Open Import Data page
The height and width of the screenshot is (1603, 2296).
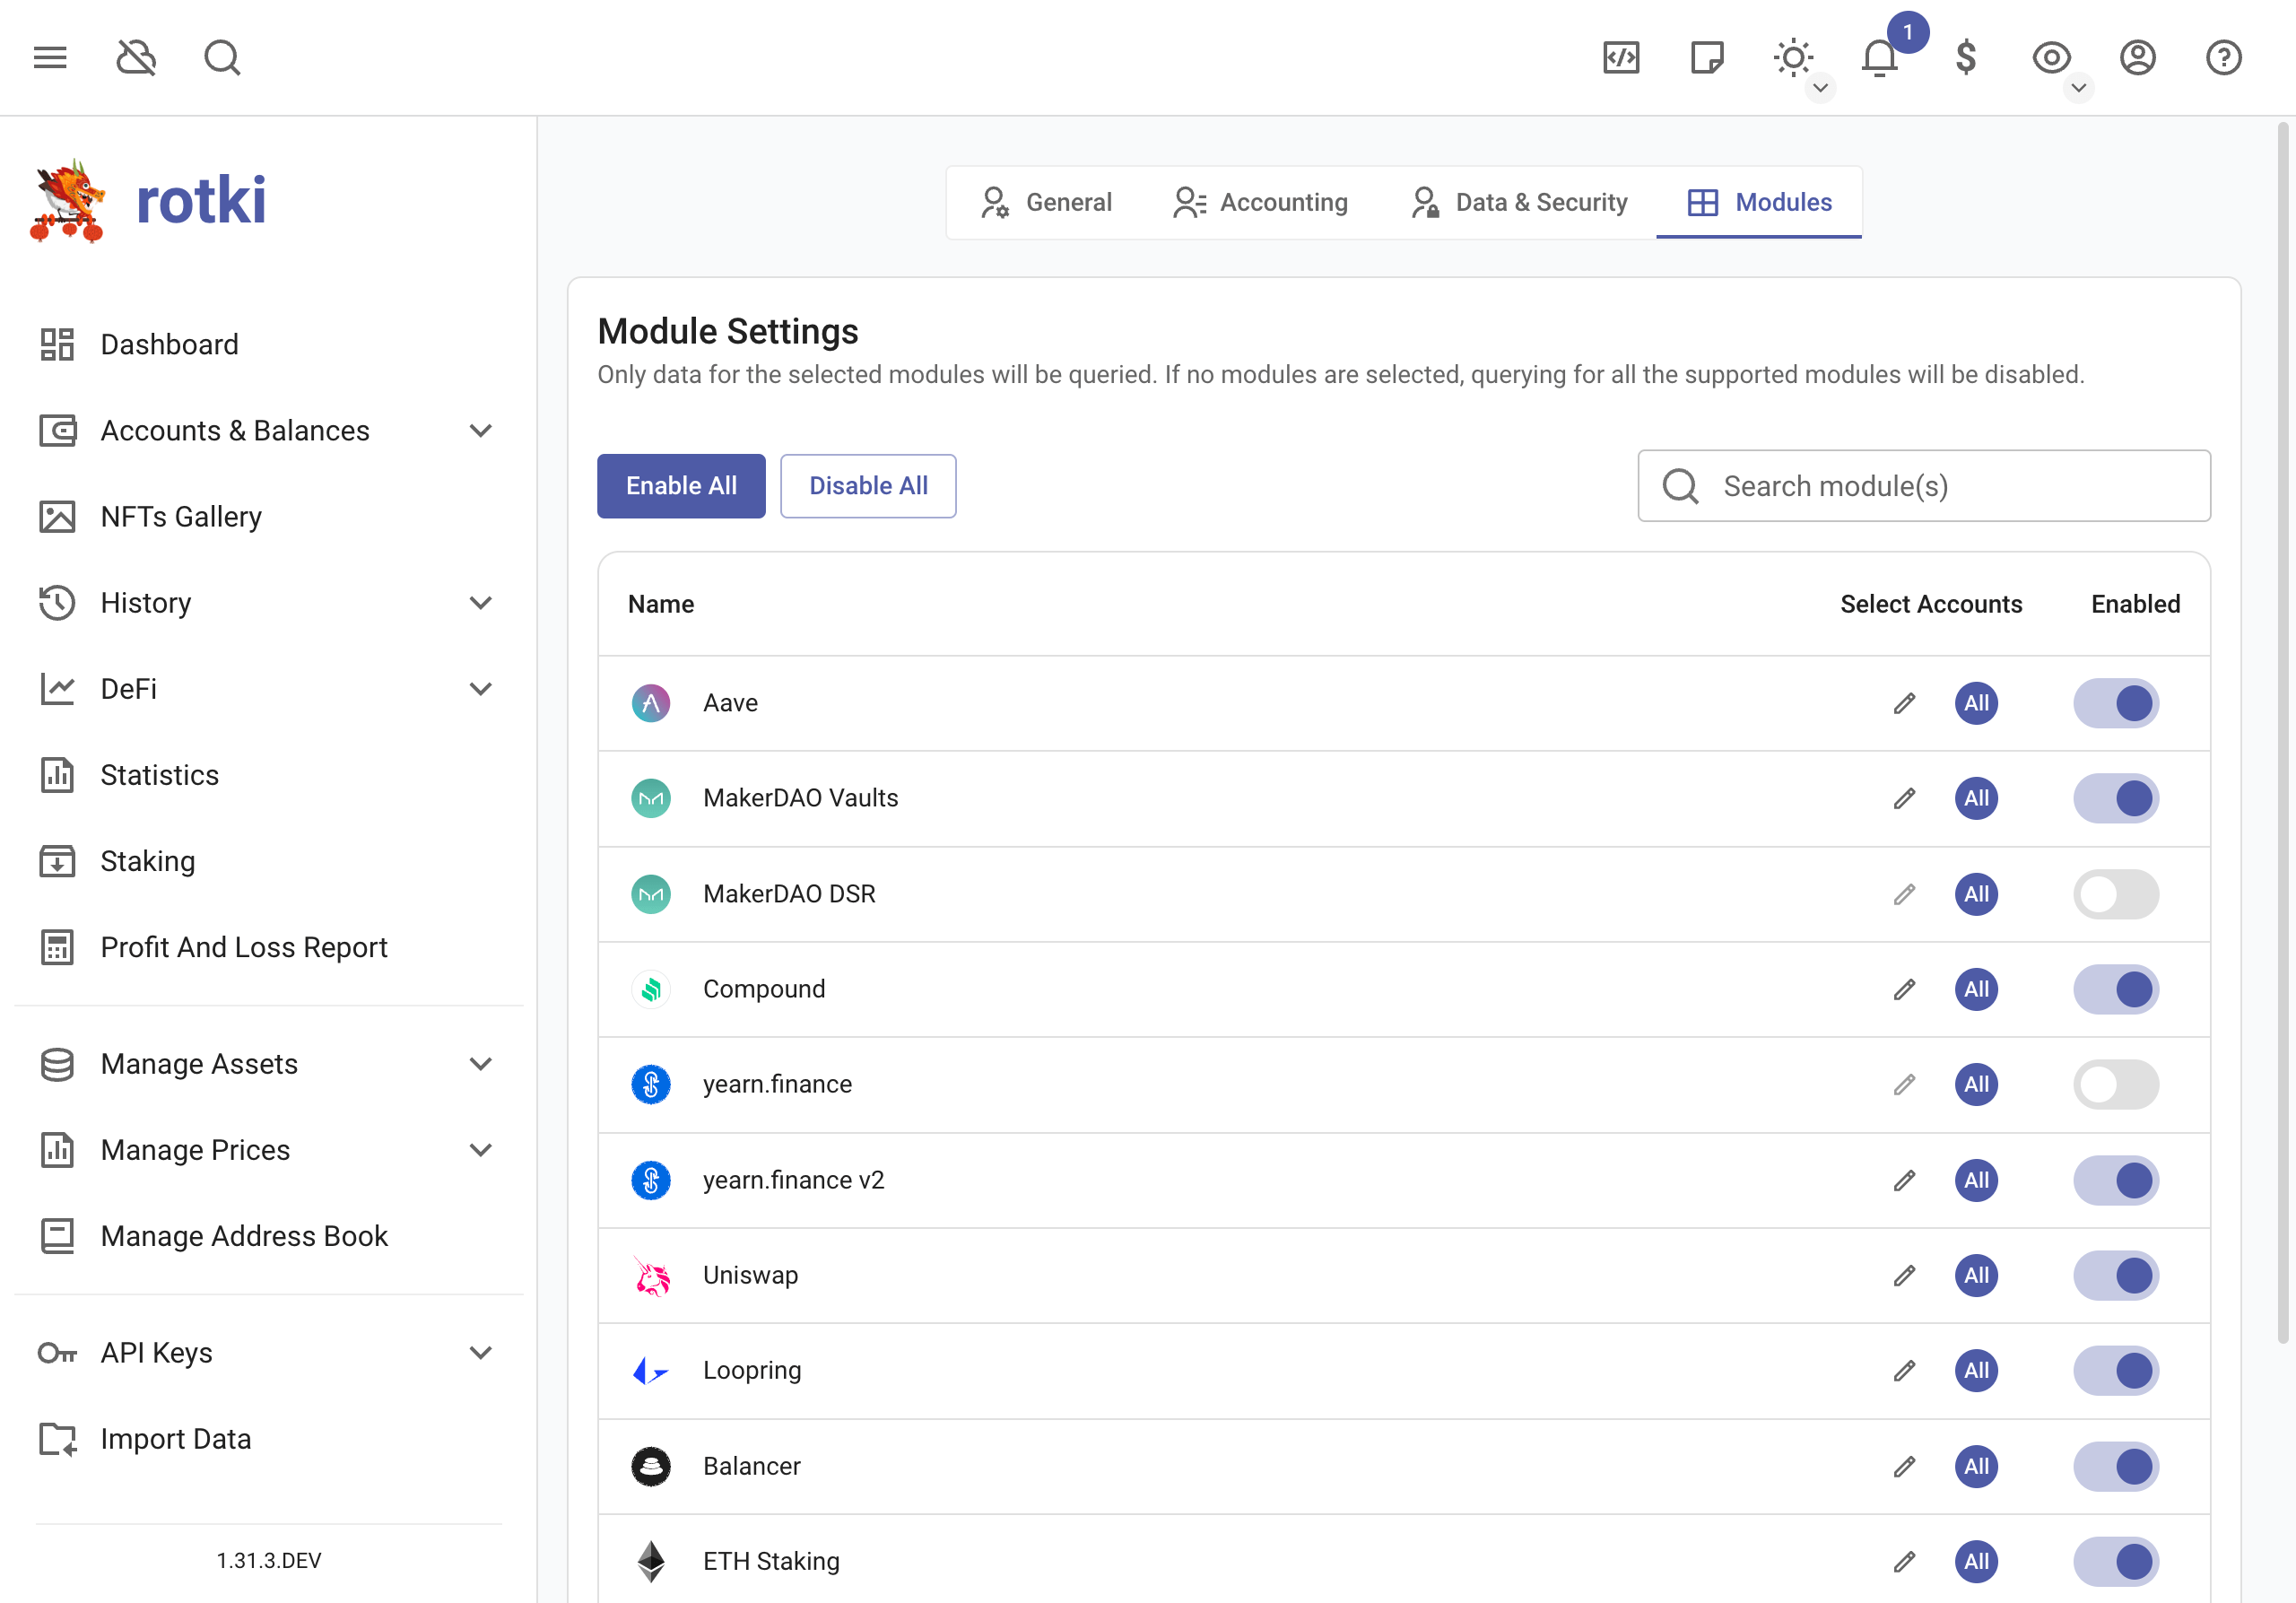pos(268,1439)
